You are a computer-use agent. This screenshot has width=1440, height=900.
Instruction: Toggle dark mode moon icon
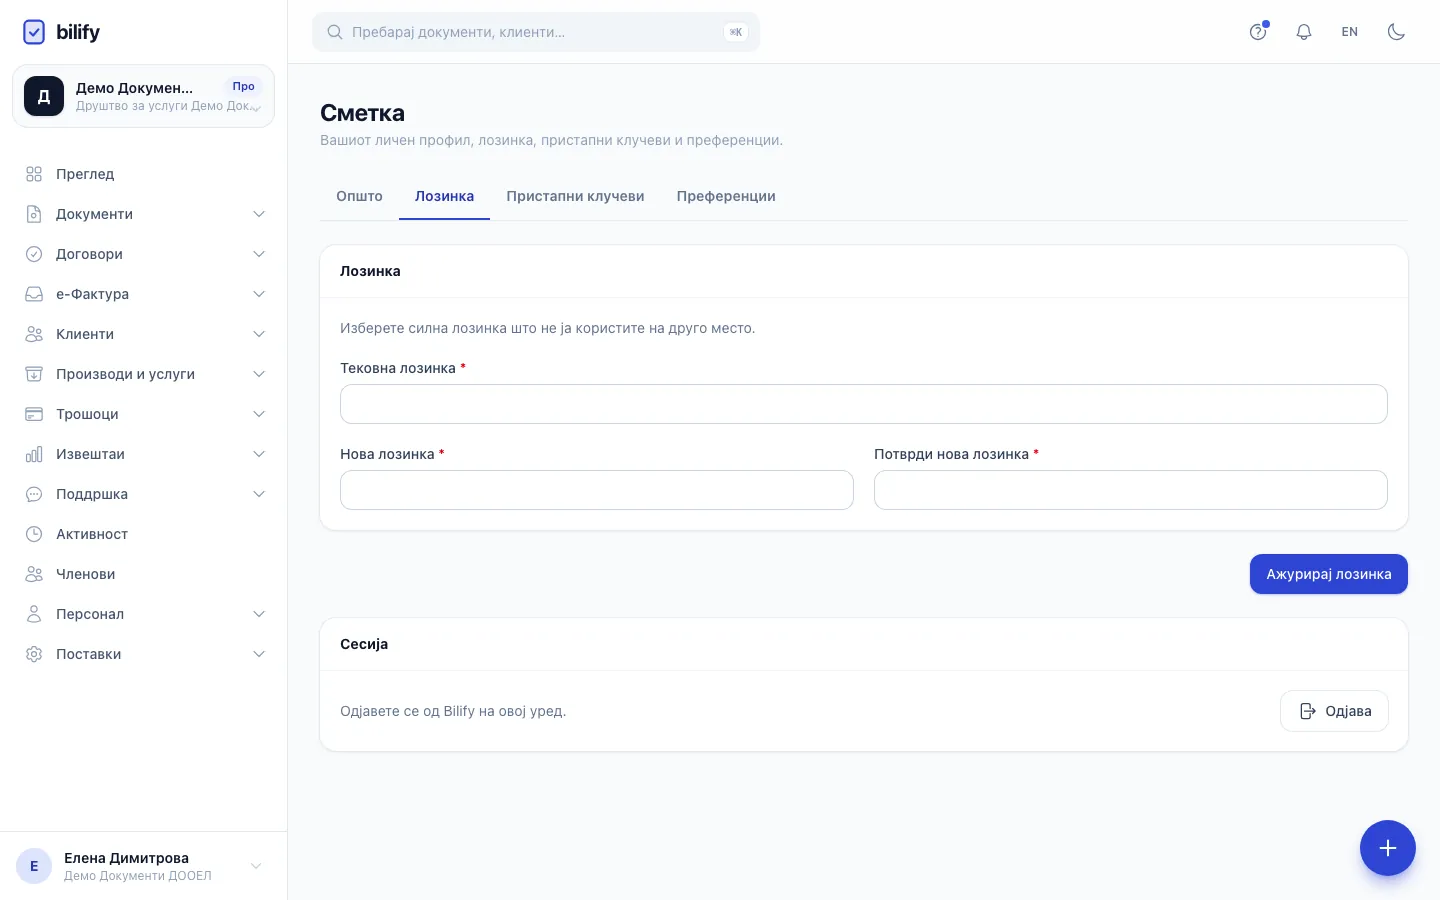1396,32
